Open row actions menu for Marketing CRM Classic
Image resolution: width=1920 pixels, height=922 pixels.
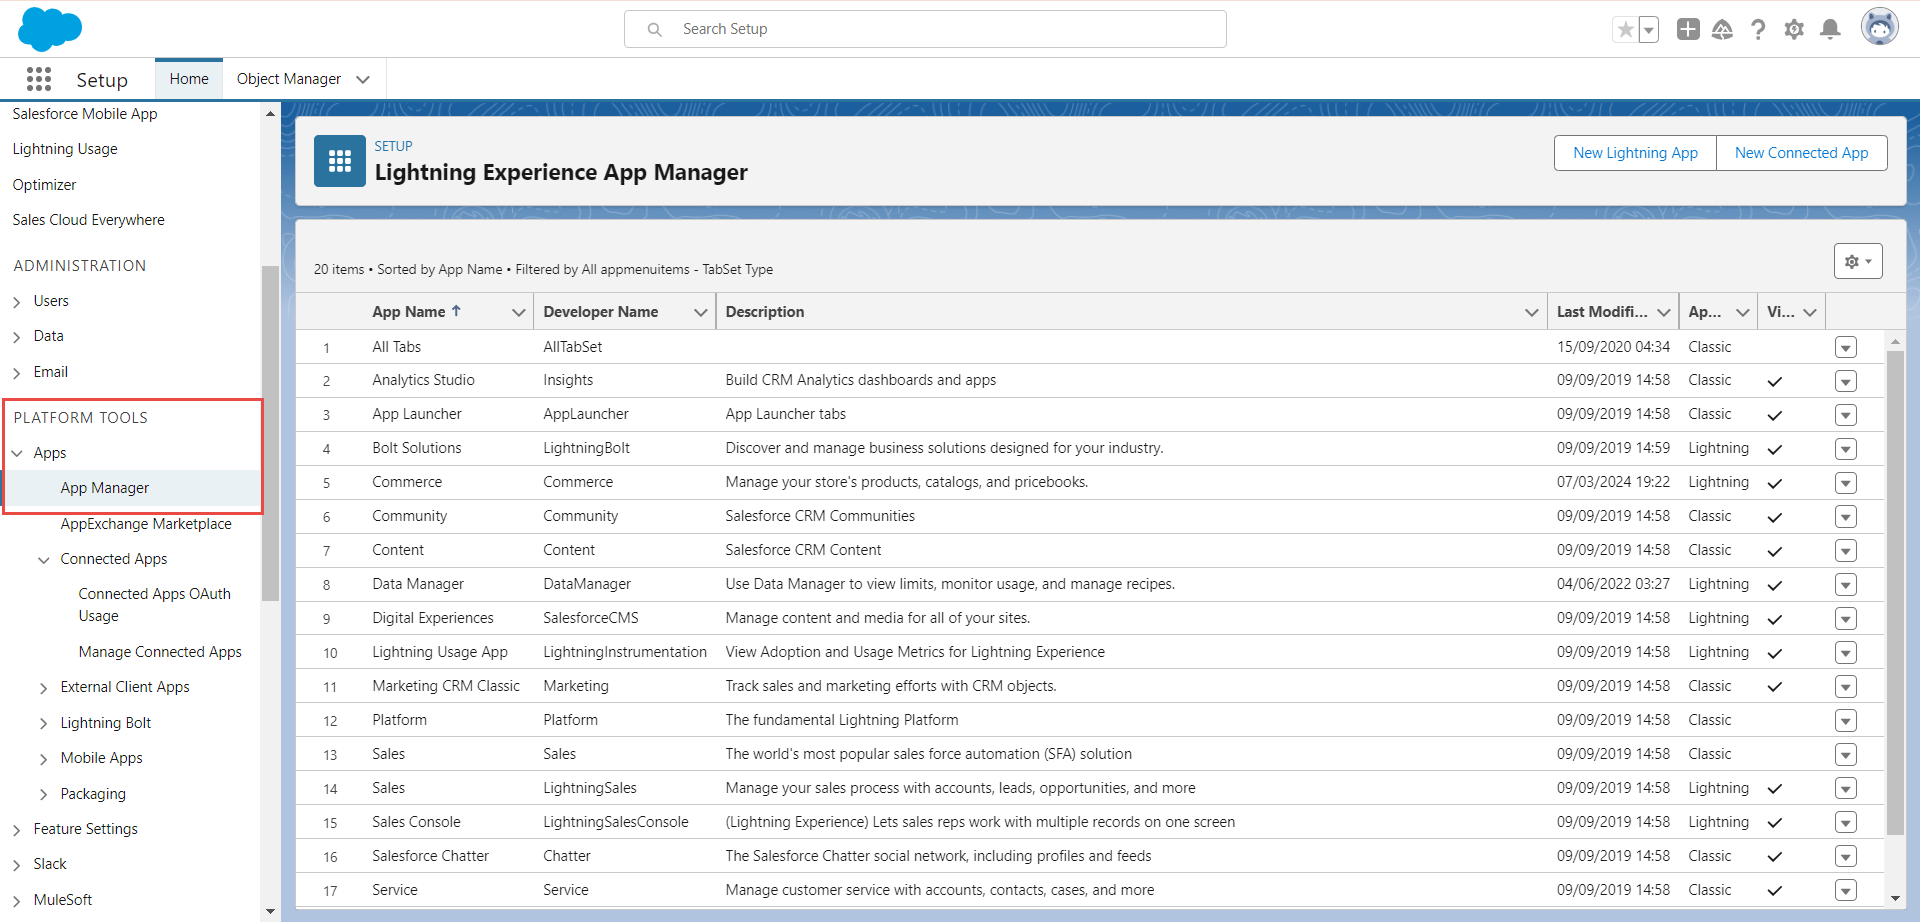tap(1846, 687)
